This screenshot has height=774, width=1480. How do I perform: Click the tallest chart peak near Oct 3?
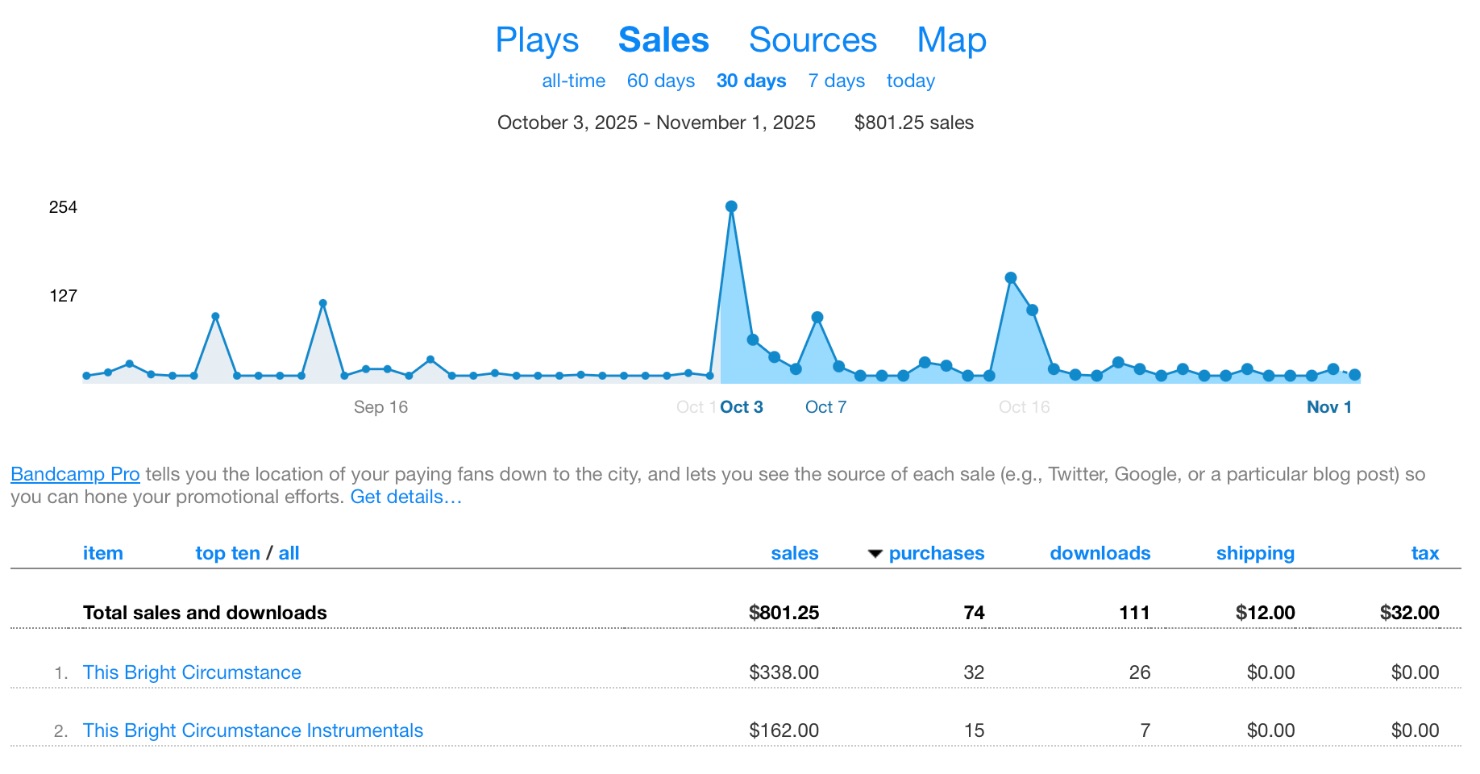pyautogui.click(x=731, y=206)
